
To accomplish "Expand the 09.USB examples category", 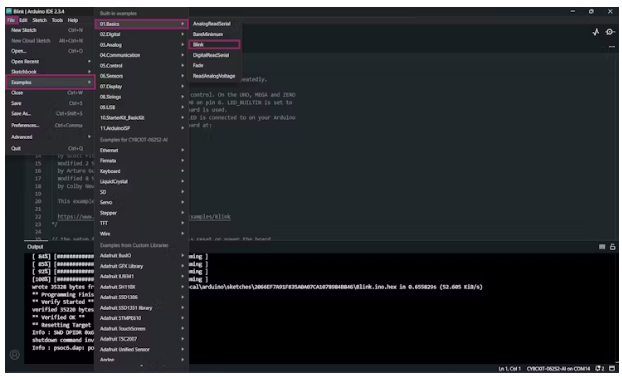I will tap(142, 108).
